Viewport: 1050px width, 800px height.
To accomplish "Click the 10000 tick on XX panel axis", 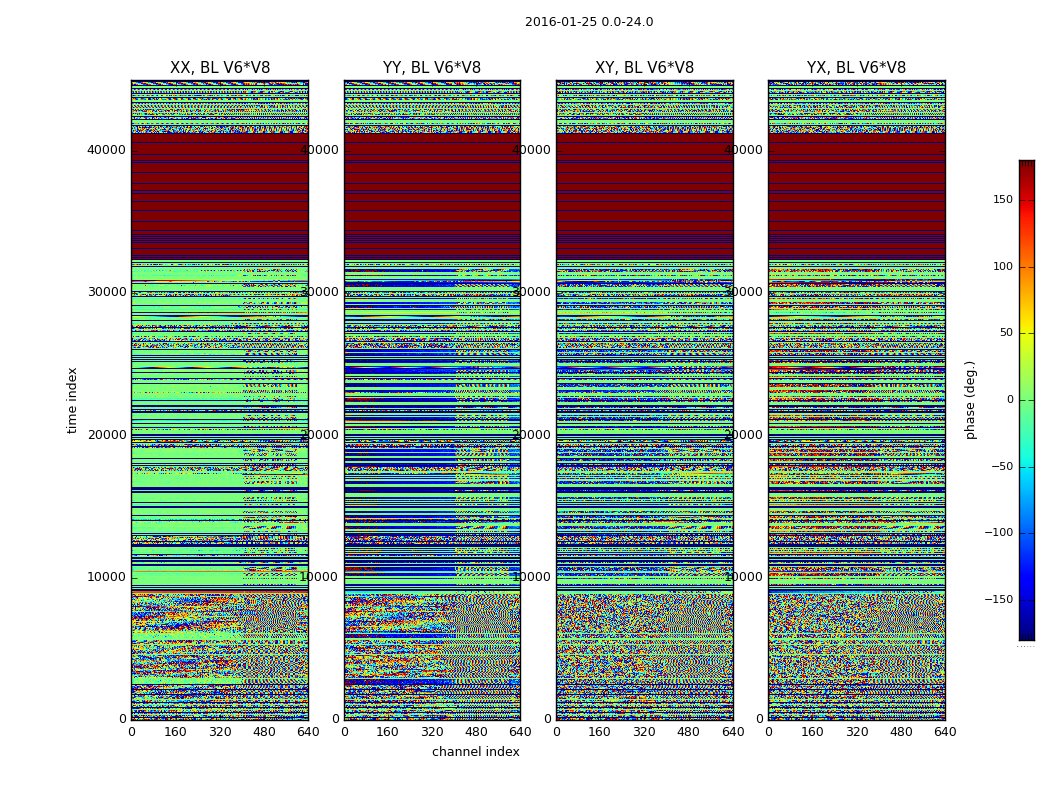I will point(106,577).
